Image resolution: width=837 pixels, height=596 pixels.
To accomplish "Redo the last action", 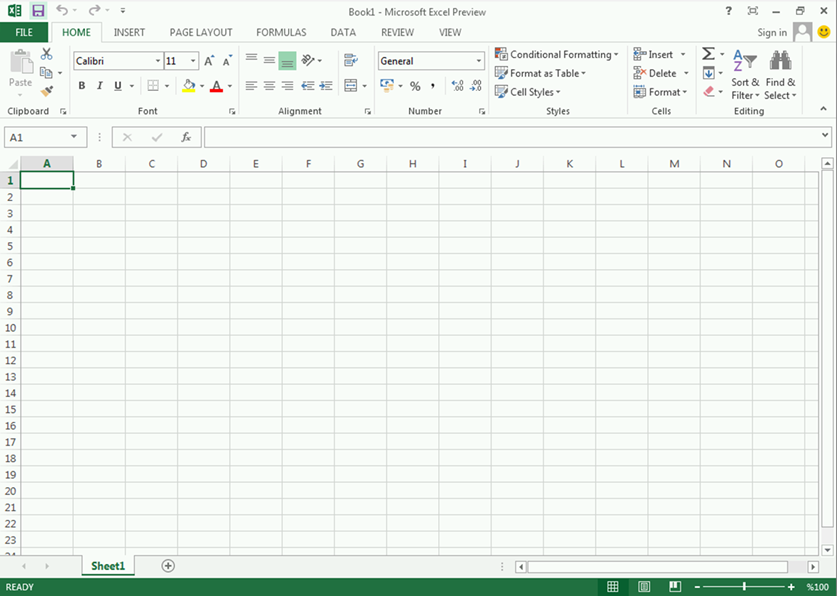I will [94, 10].
